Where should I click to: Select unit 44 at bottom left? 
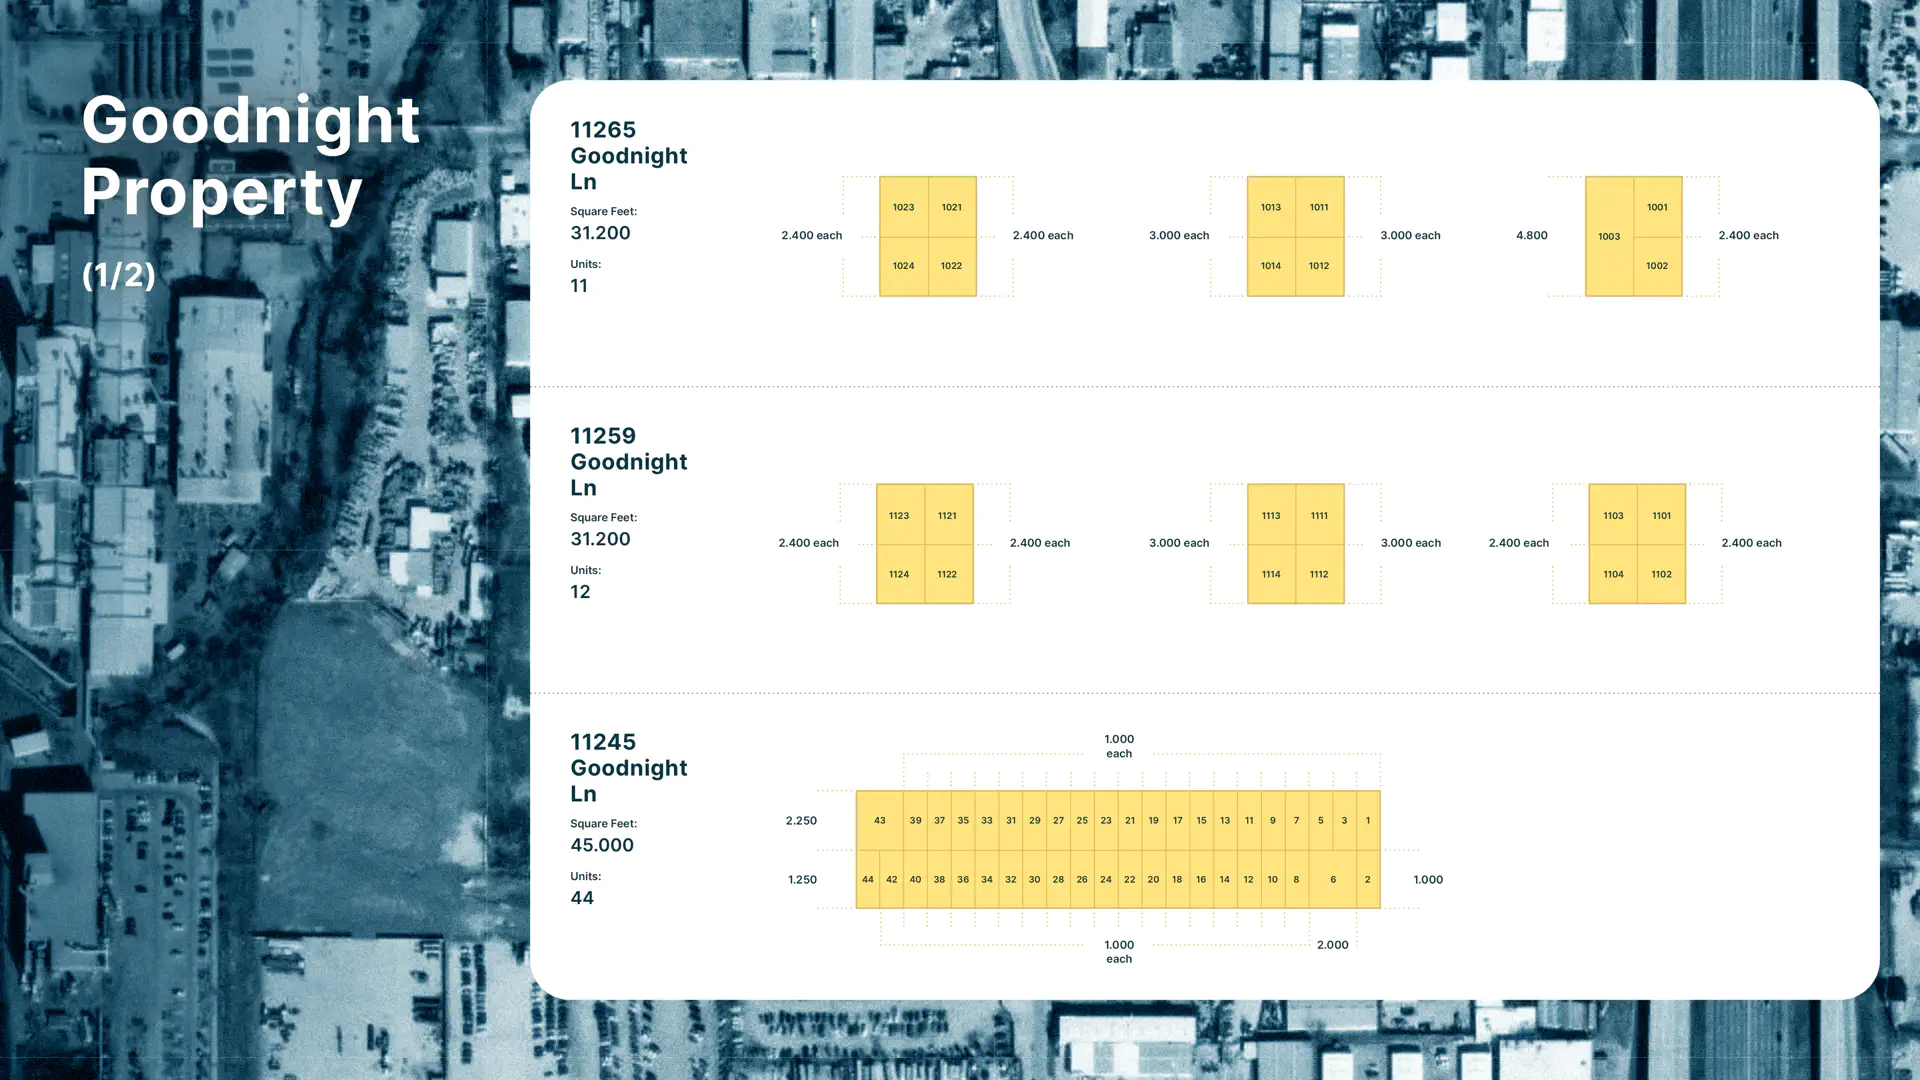click(x=867, y=880)
